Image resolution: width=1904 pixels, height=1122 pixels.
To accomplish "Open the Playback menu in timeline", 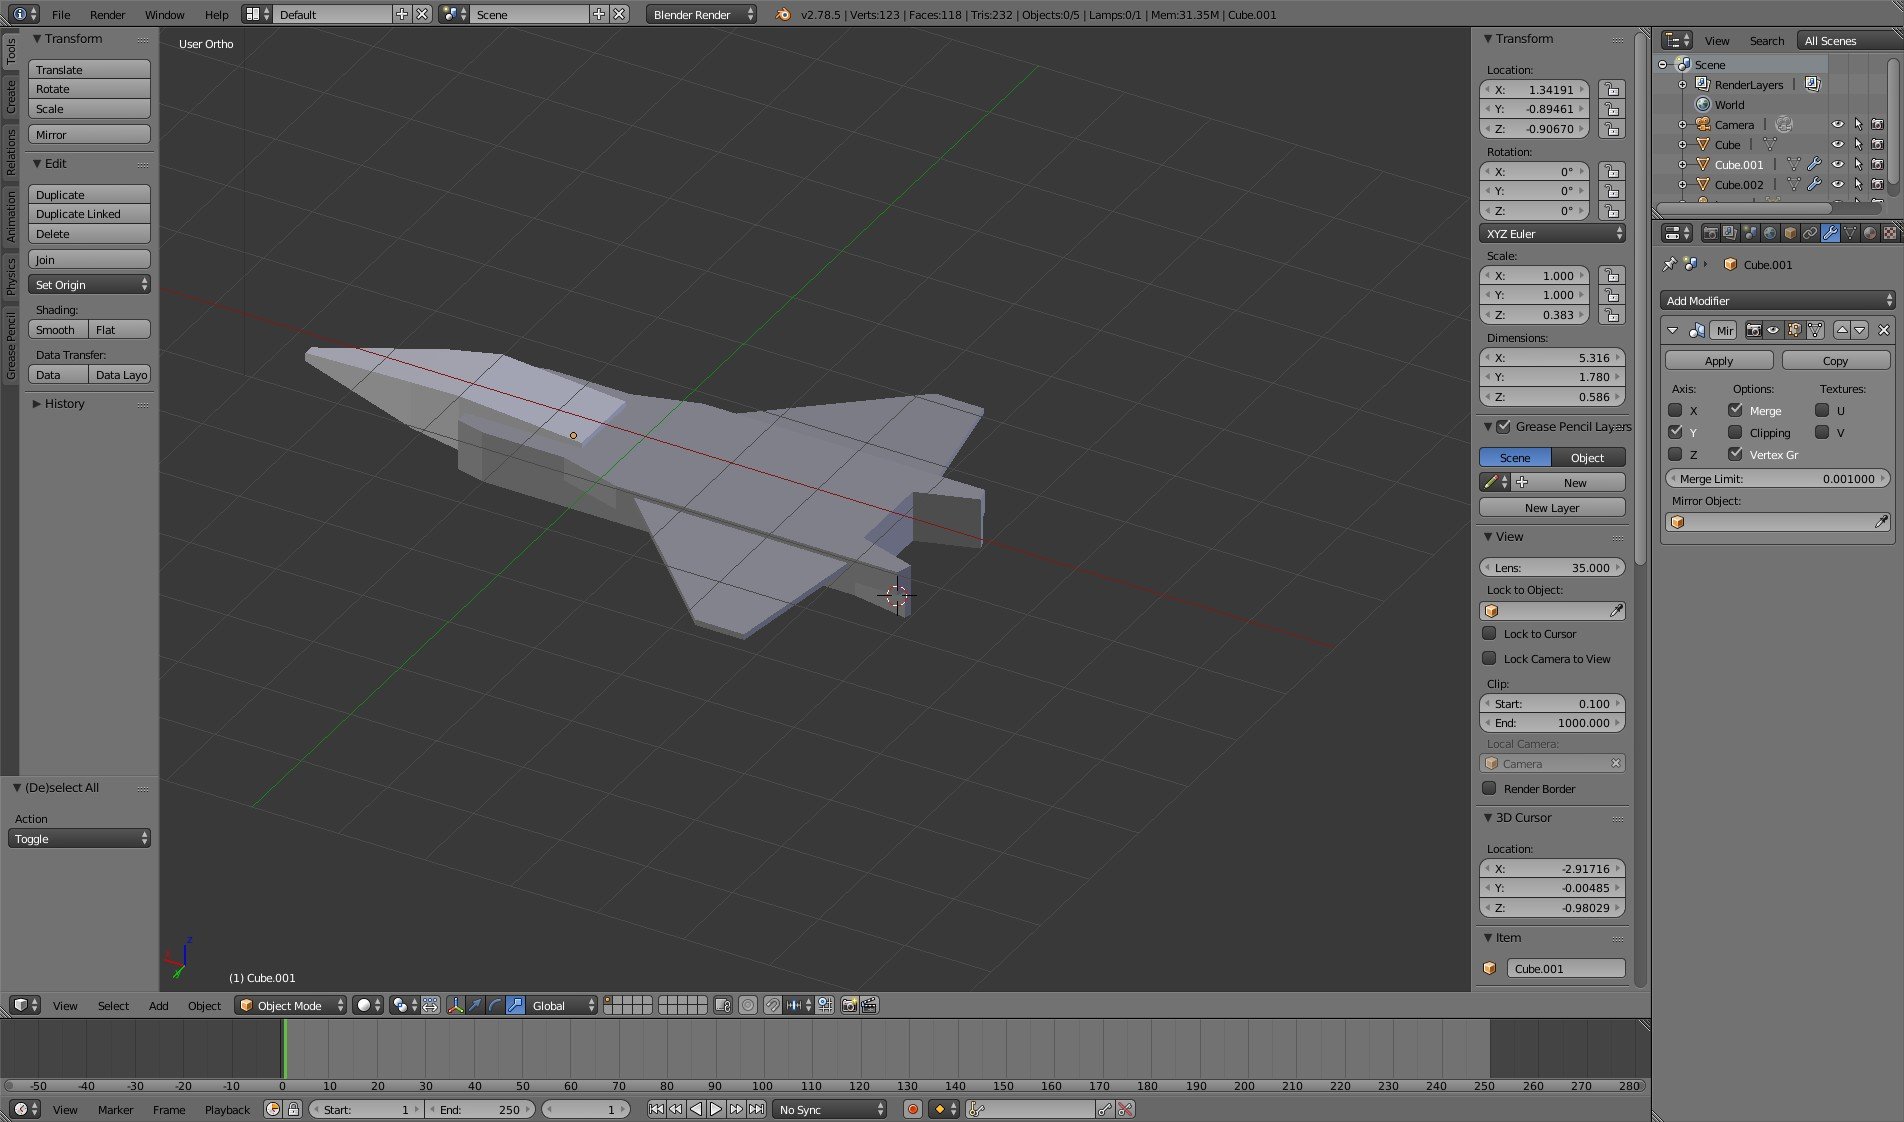I will coord(227,1109).
